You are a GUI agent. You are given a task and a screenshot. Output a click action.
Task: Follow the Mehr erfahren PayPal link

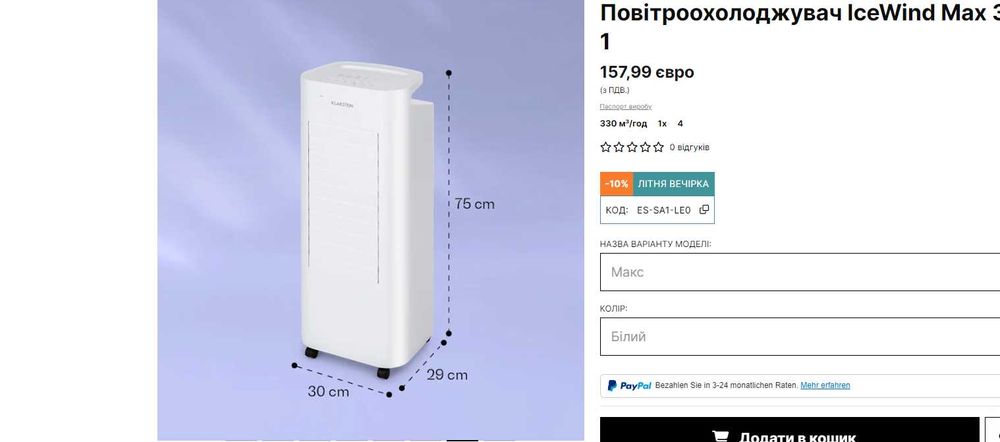click(825, 385)
